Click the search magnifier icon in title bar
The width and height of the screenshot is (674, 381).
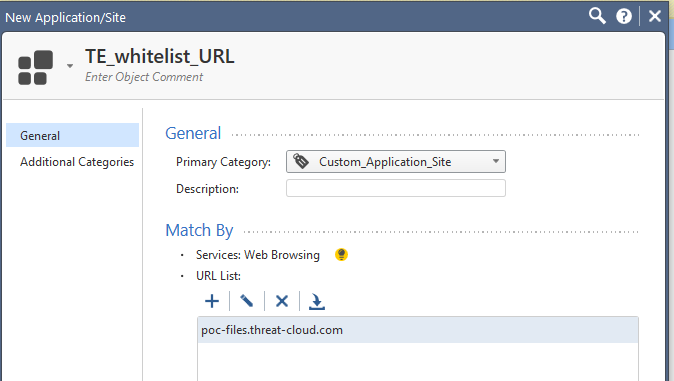click(597, 16)
